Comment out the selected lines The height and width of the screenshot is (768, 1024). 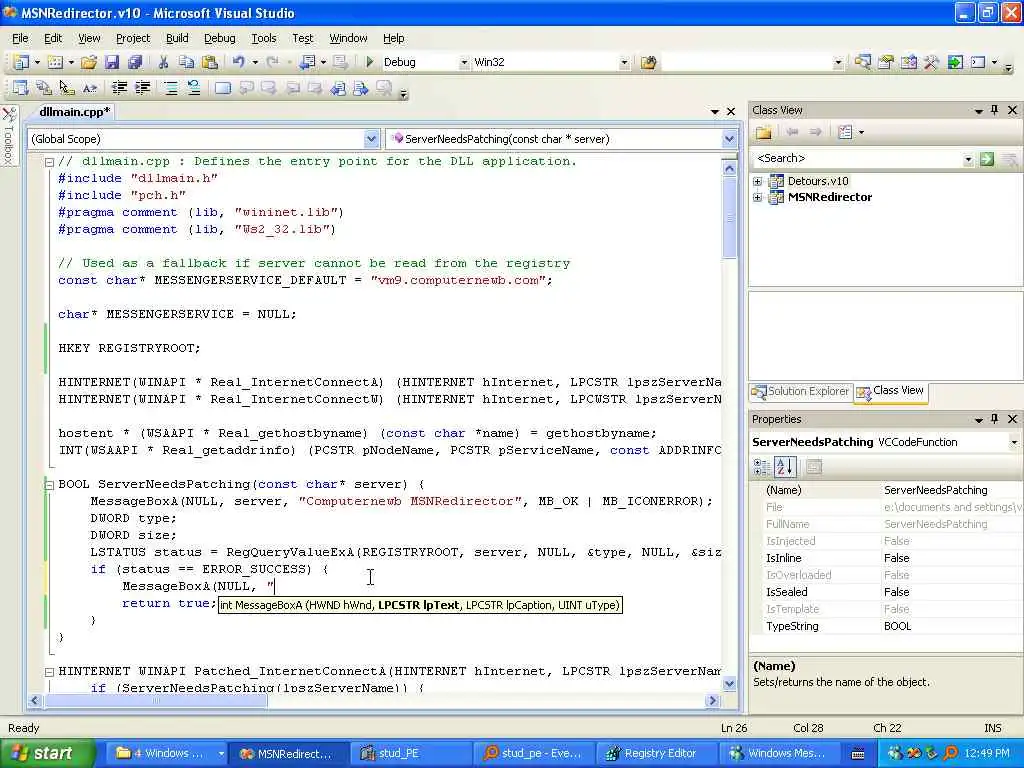point(170,88)
